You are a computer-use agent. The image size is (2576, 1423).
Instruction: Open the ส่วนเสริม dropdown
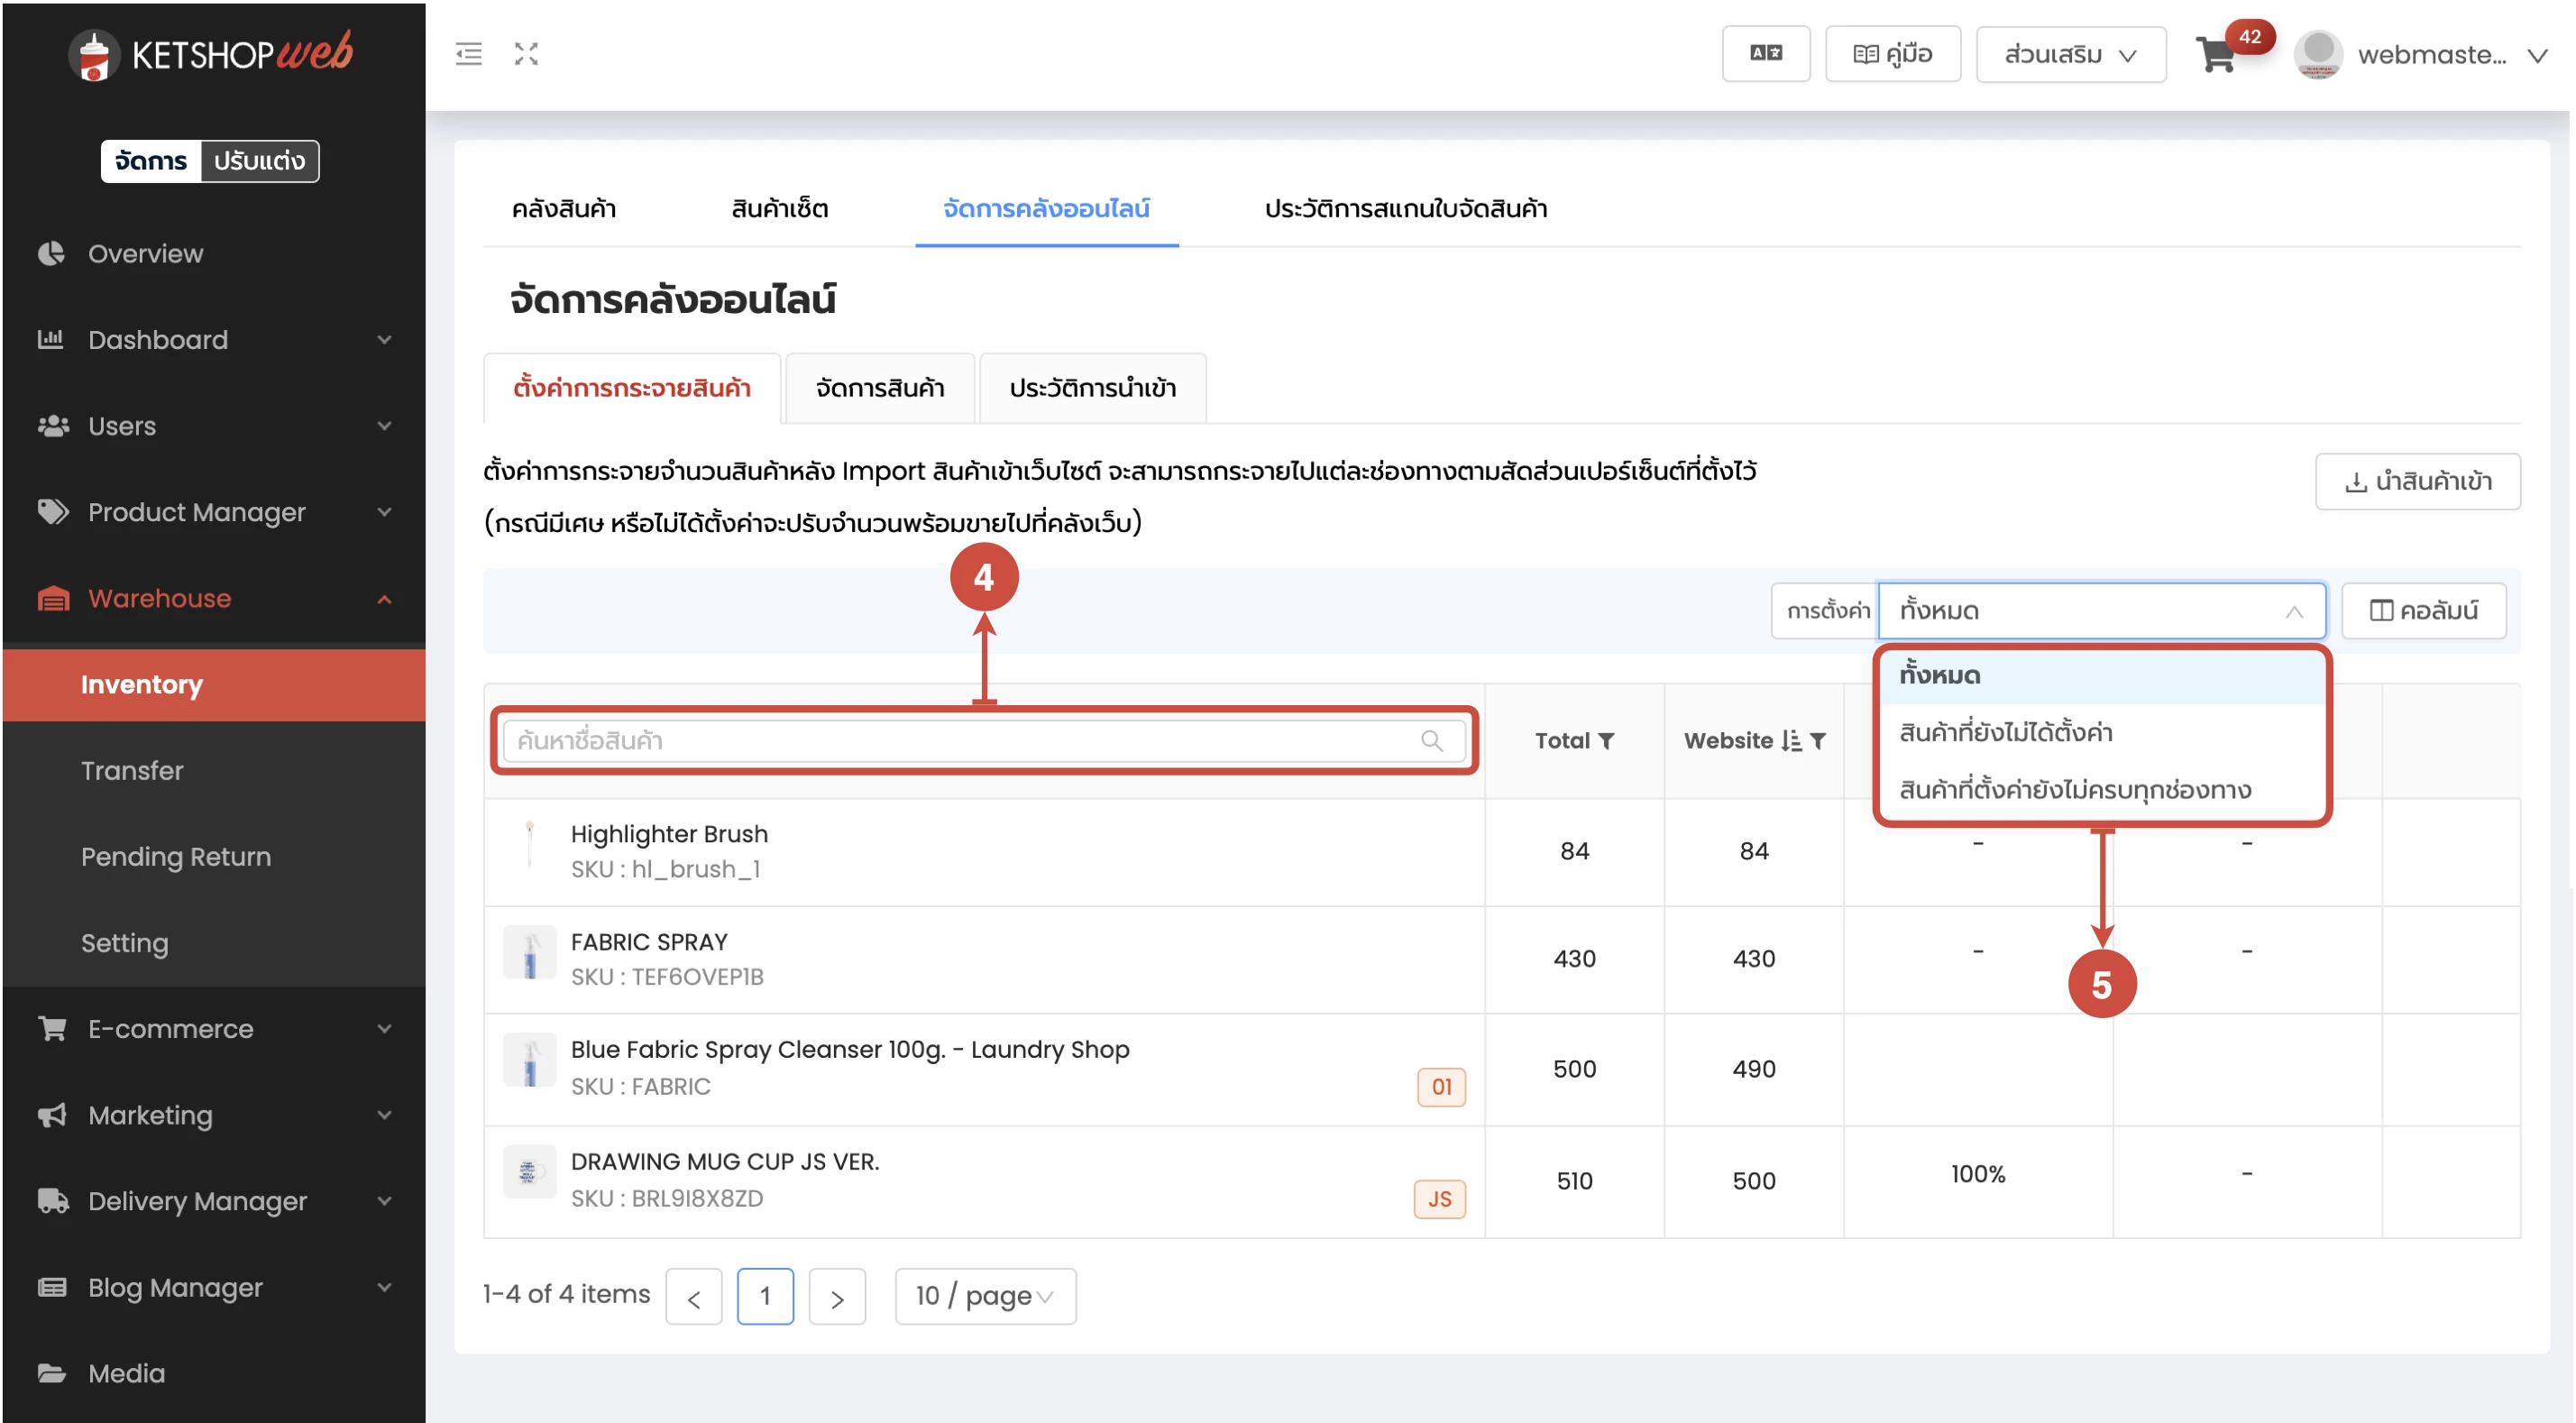coord(2070,55)
